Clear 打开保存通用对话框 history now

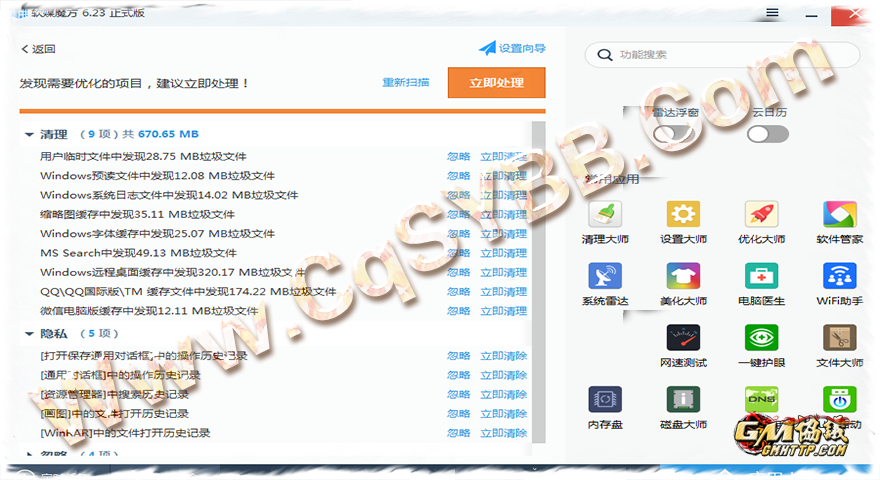503,356
